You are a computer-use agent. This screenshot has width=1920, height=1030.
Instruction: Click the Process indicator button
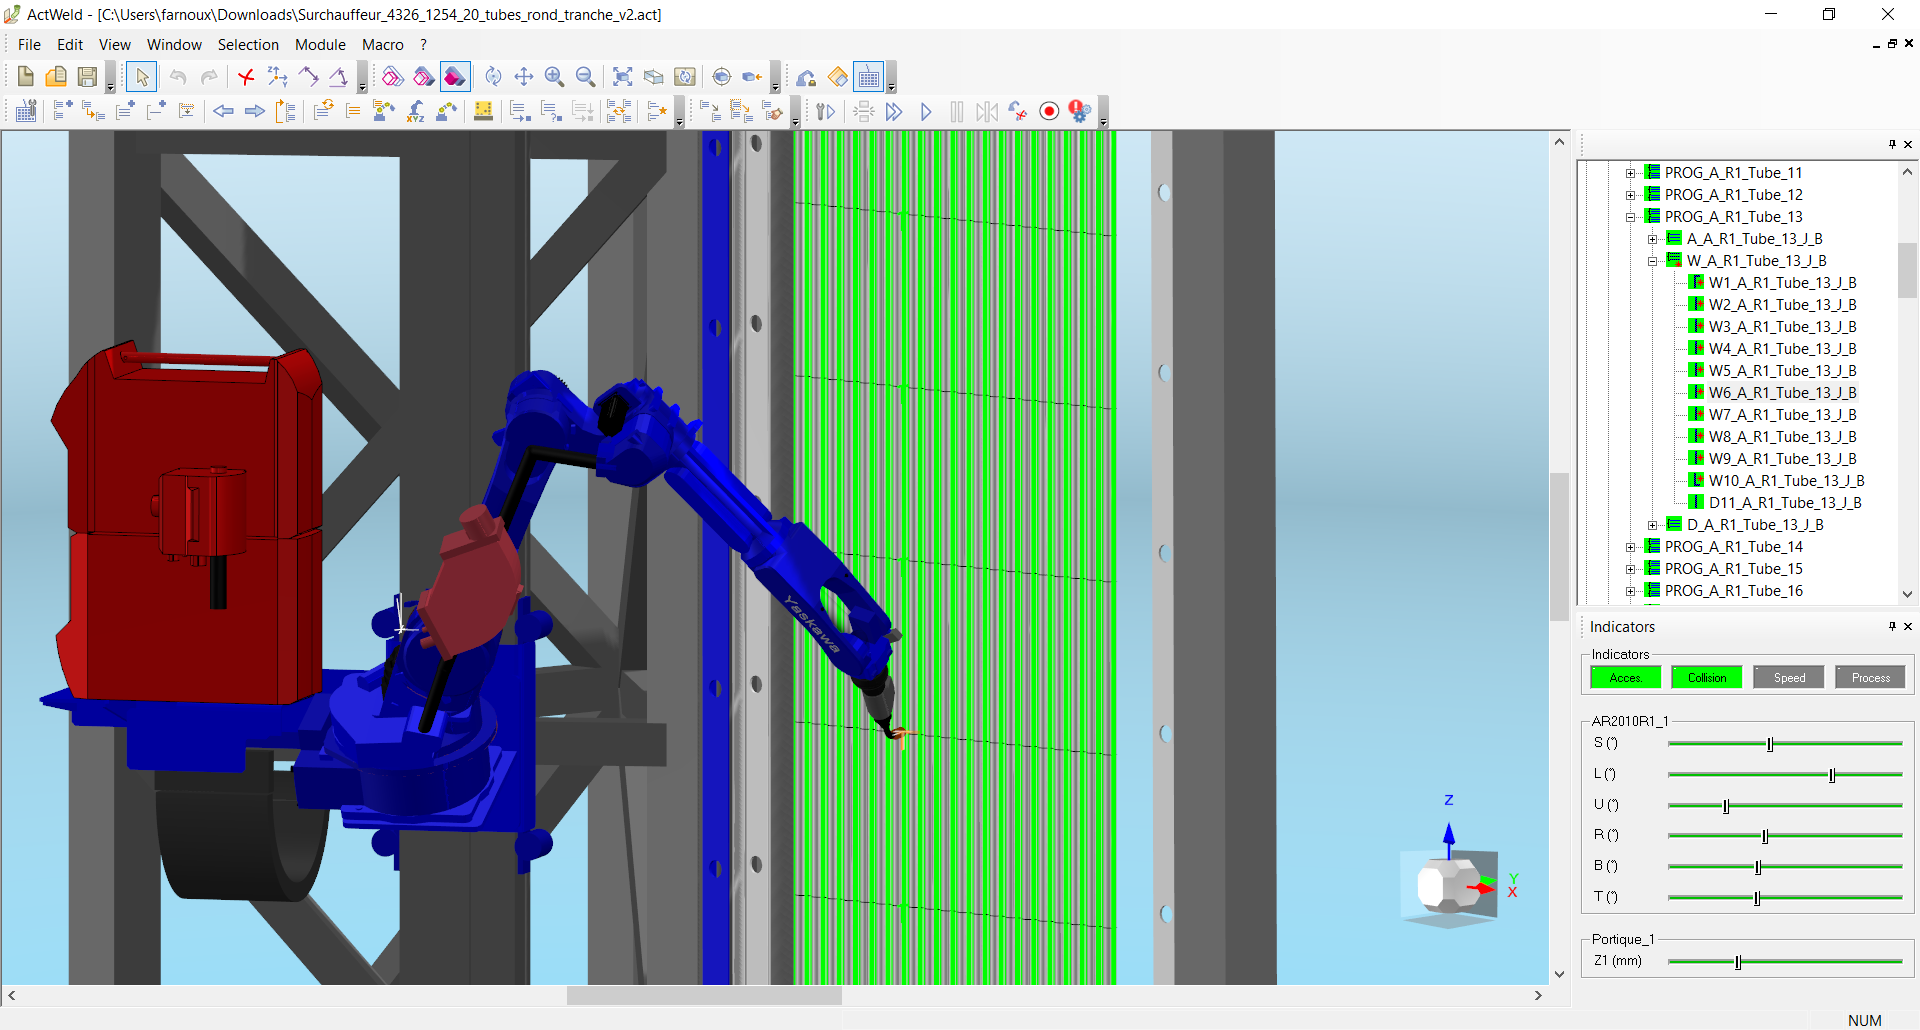1870,678
